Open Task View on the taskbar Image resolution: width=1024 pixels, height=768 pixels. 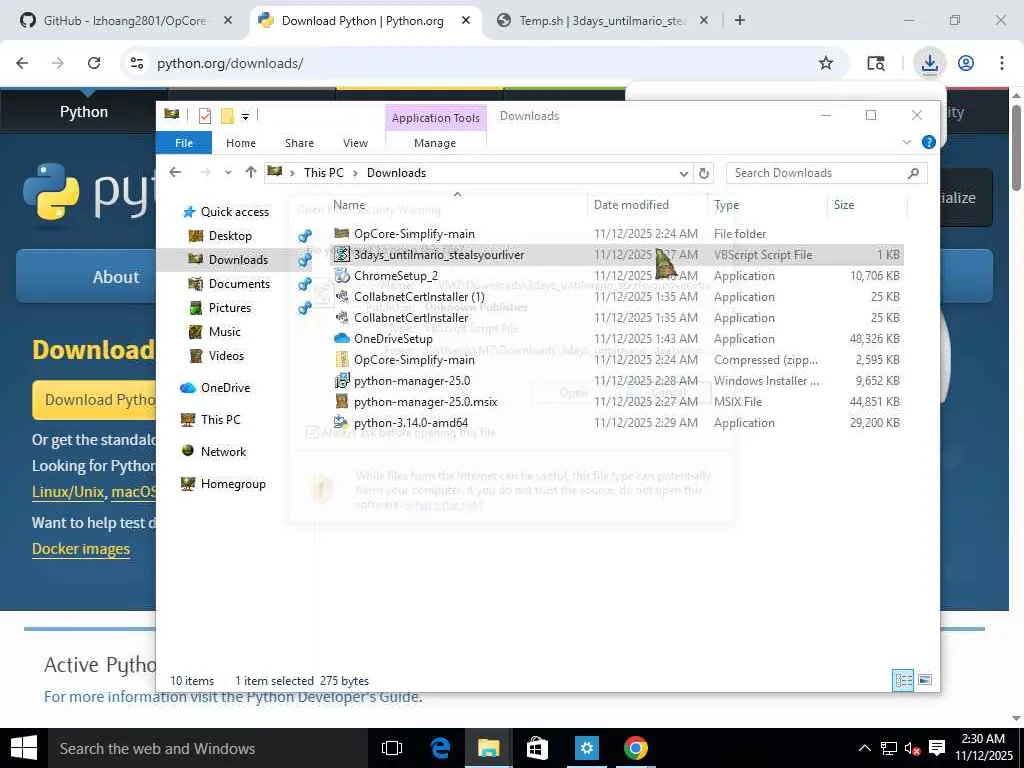click(x=392, y=748)
